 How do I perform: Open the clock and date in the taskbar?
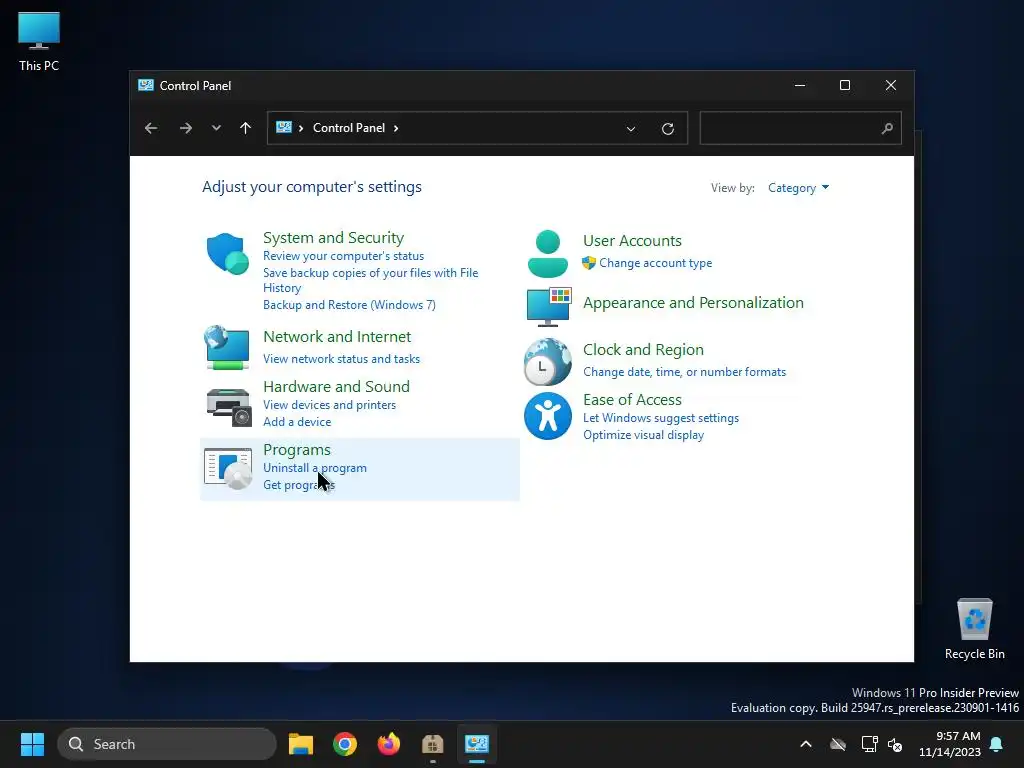950,744
